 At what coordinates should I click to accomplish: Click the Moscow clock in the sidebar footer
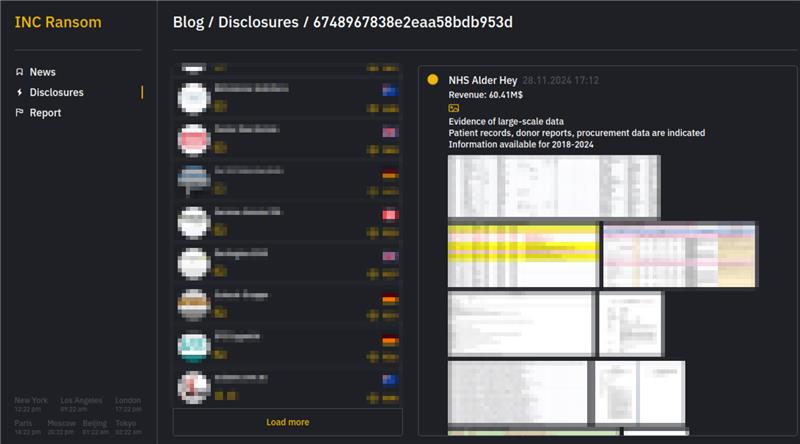point(61,428)
